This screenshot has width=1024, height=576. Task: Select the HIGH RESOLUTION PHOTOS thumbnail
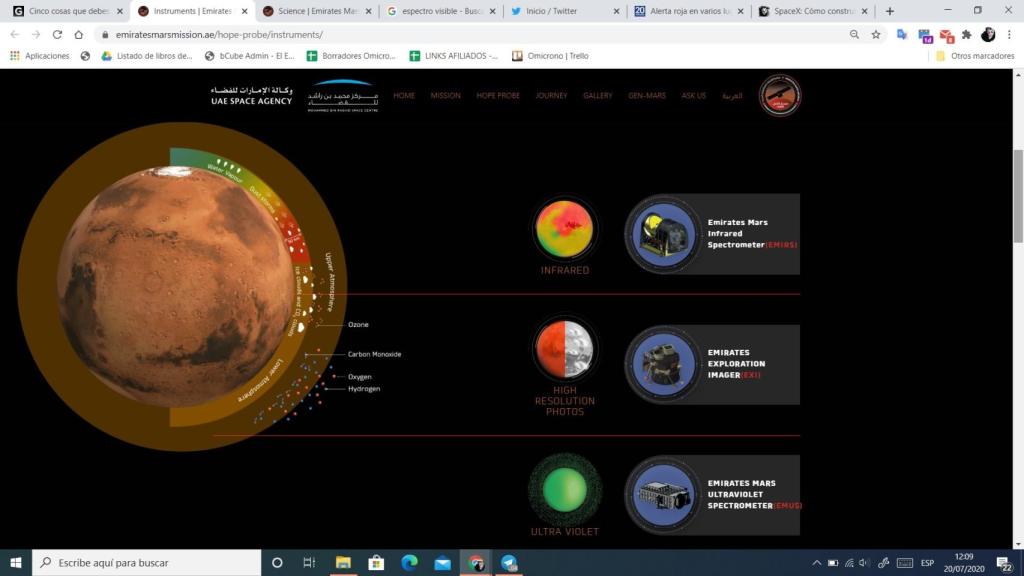pos(565,349)
